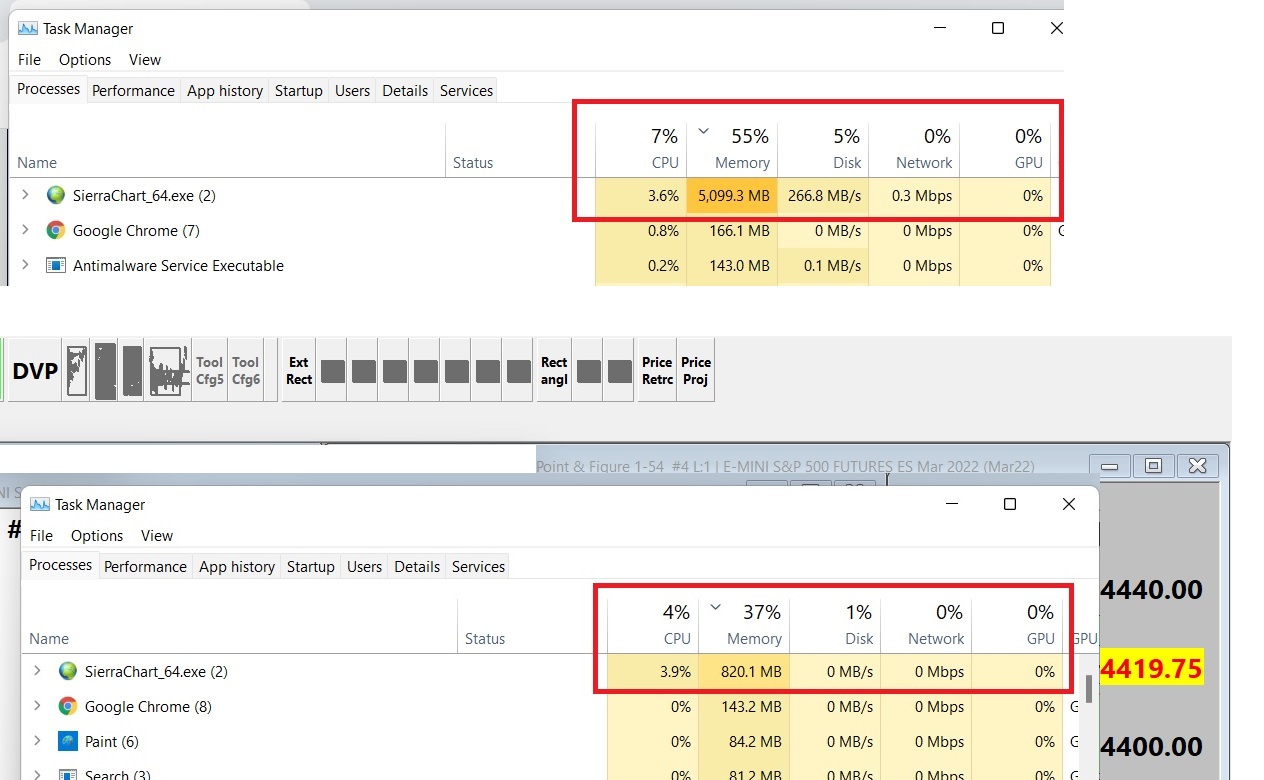This screenshot has width=1264, height=780.
Task: Sort by 7% CPU column header
Action: pyautogui.click(x=641, y=148)
